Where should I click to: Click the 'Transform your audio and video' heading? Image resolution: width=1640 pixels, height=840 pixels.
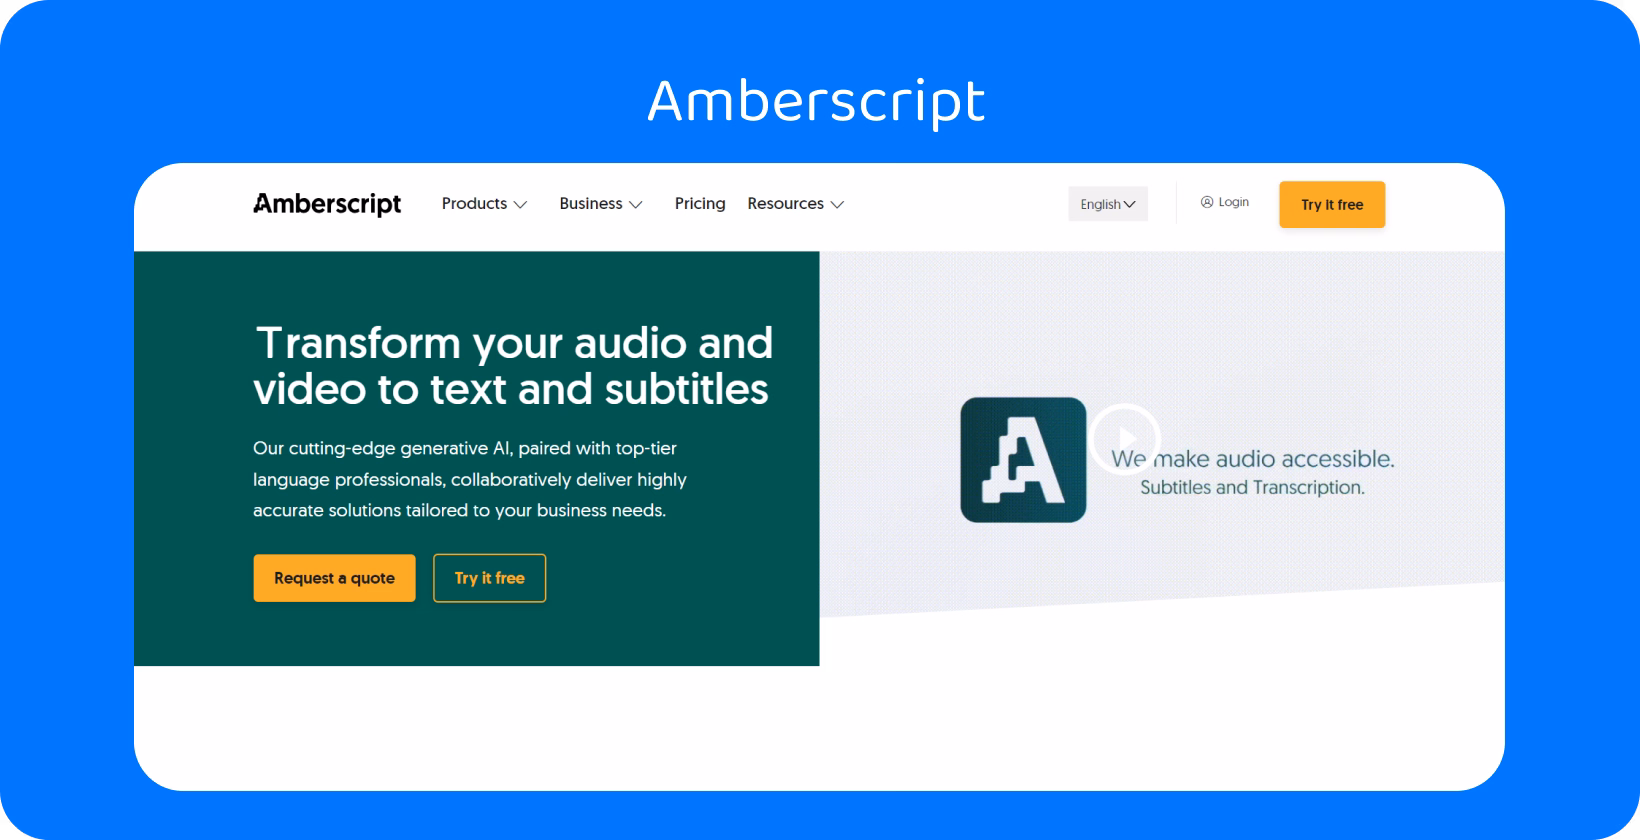512,366
